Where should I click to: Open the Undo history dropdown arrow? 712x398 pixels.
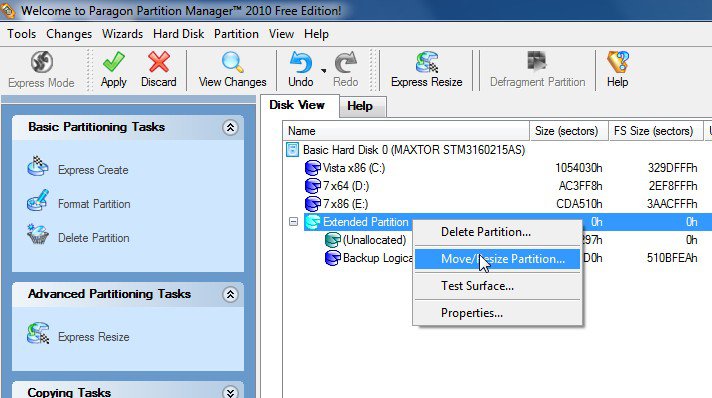[323, 70]
